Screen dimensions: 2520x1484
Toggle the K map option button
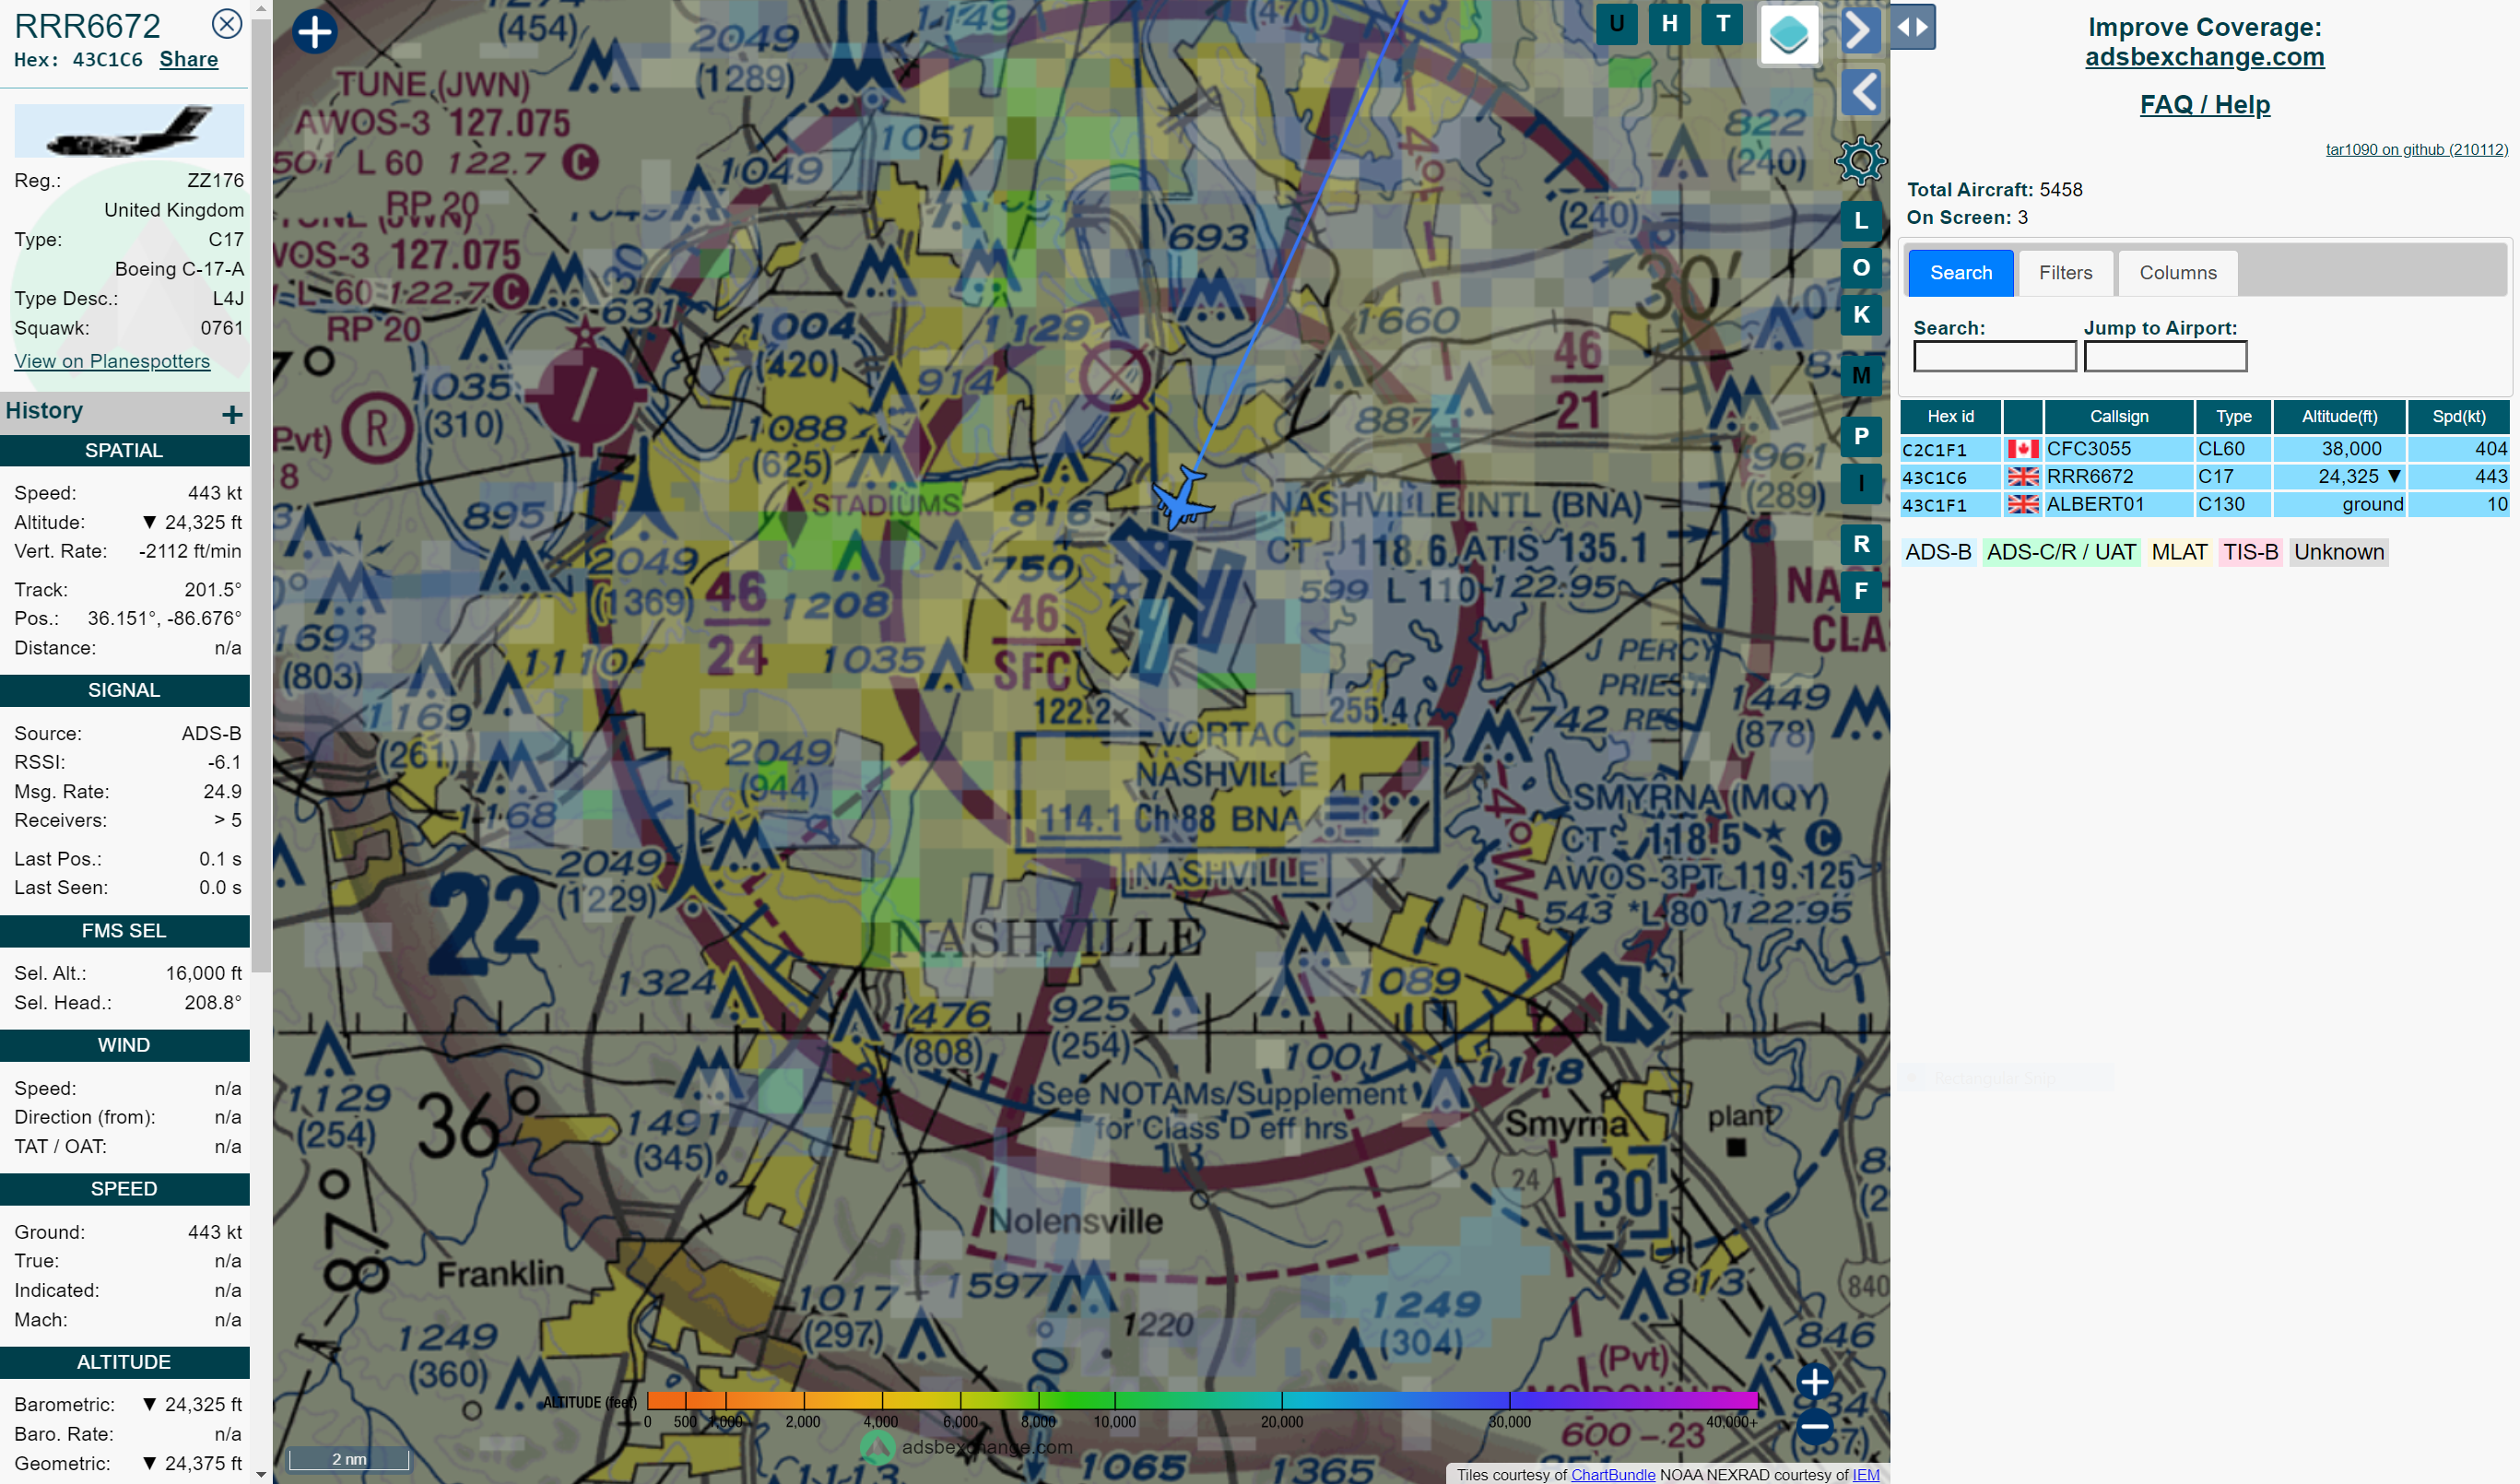1861,315
